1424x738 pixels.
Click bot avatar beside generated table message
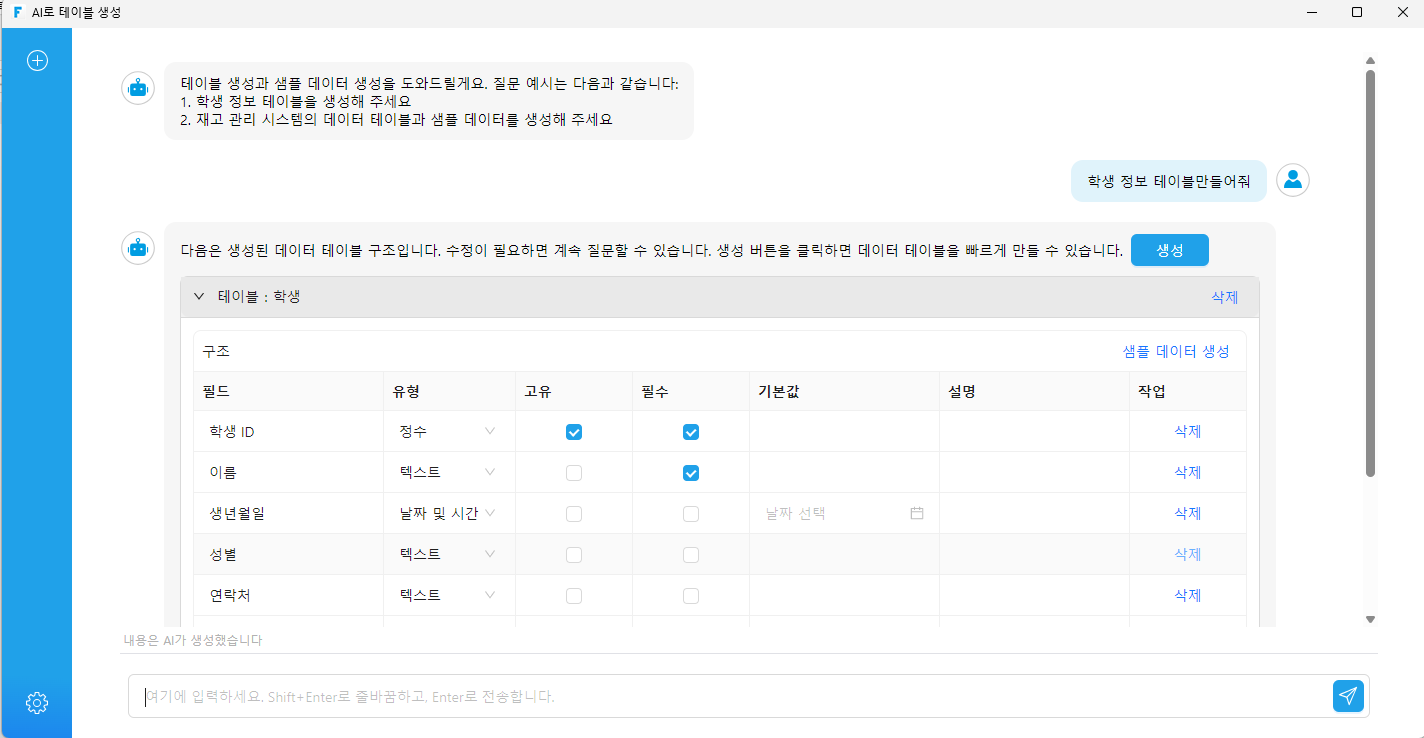click(138, 247)
